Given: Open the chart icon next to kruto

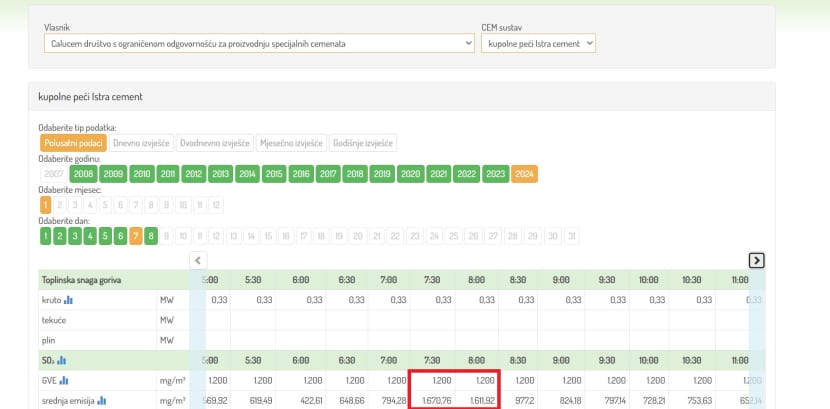Looking at the screenshot, I should pos(68,300).
